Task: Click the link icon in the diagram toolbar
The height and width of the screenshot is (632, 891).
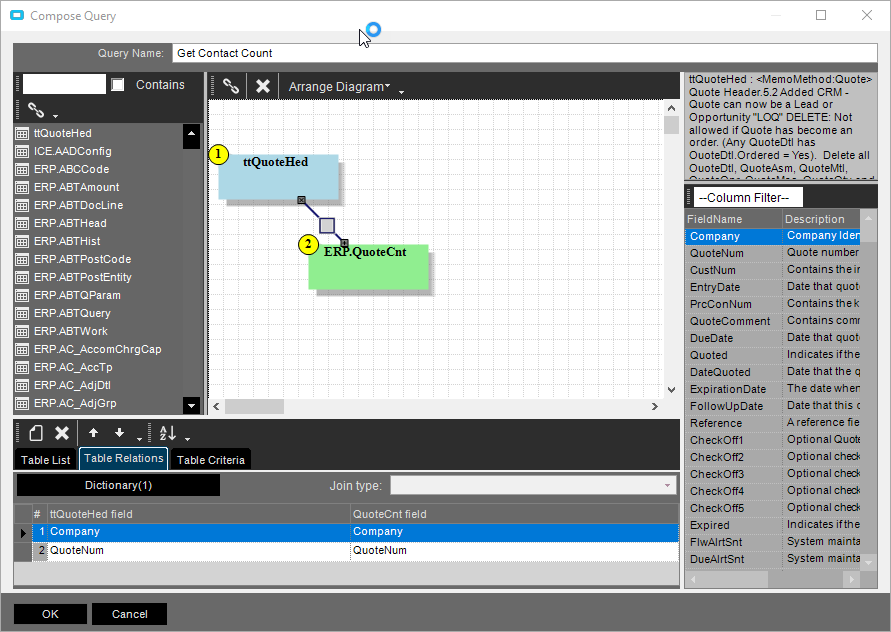Action: 231,86
